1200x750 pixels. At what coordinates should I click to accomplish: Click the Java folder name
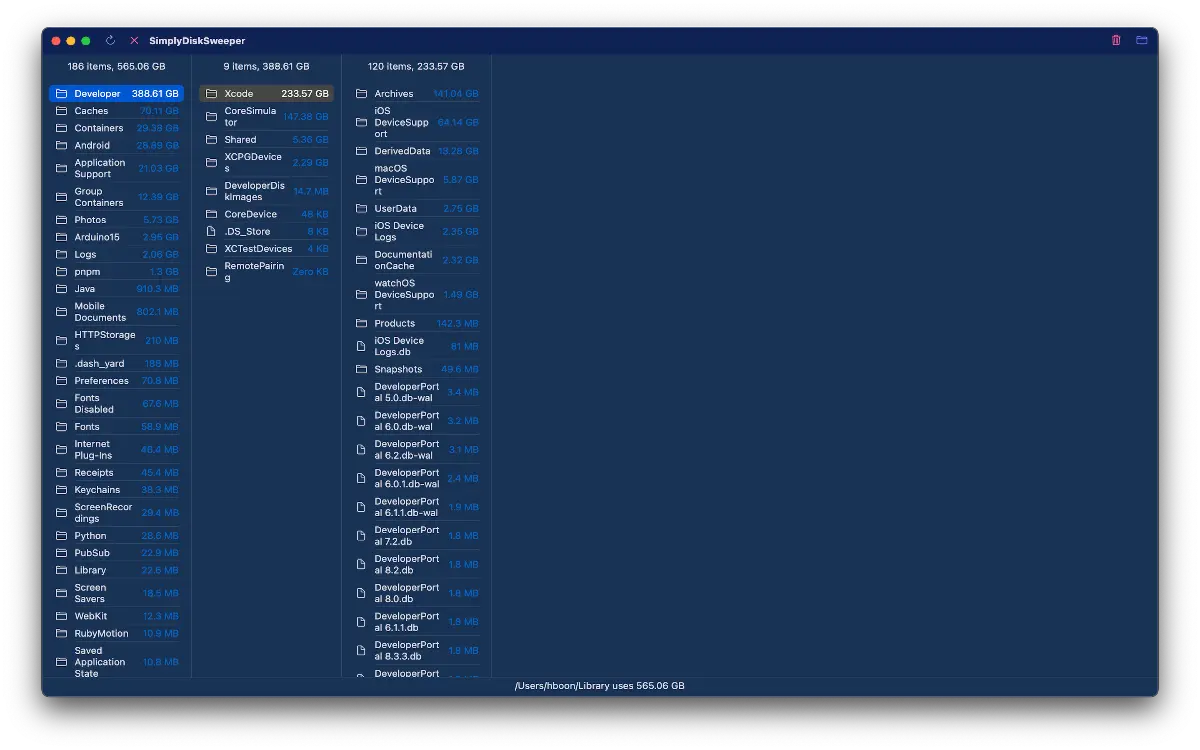click(x=85, y=289)
